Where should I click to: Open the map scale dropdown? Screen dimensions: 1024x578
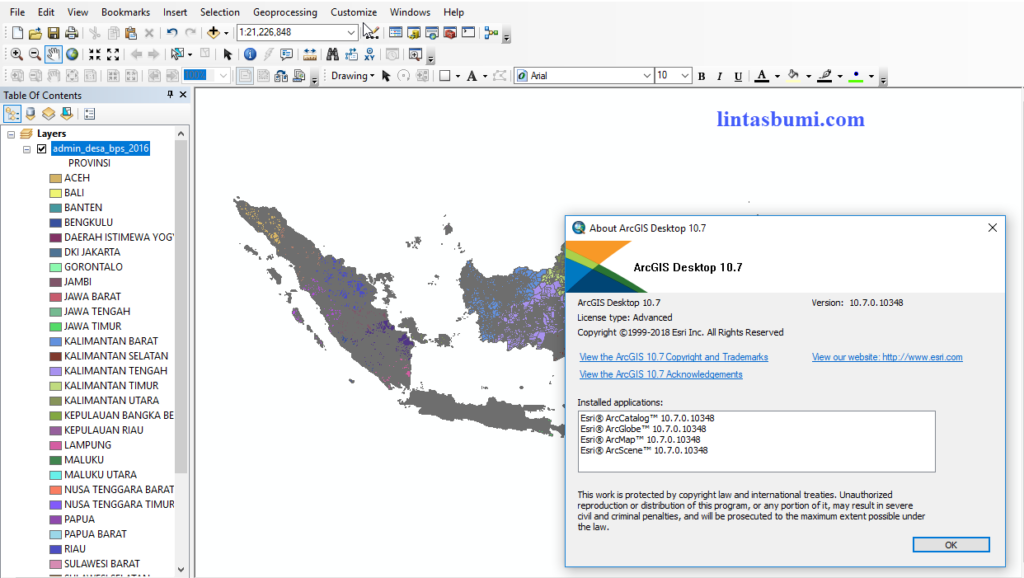pos(352,32)
